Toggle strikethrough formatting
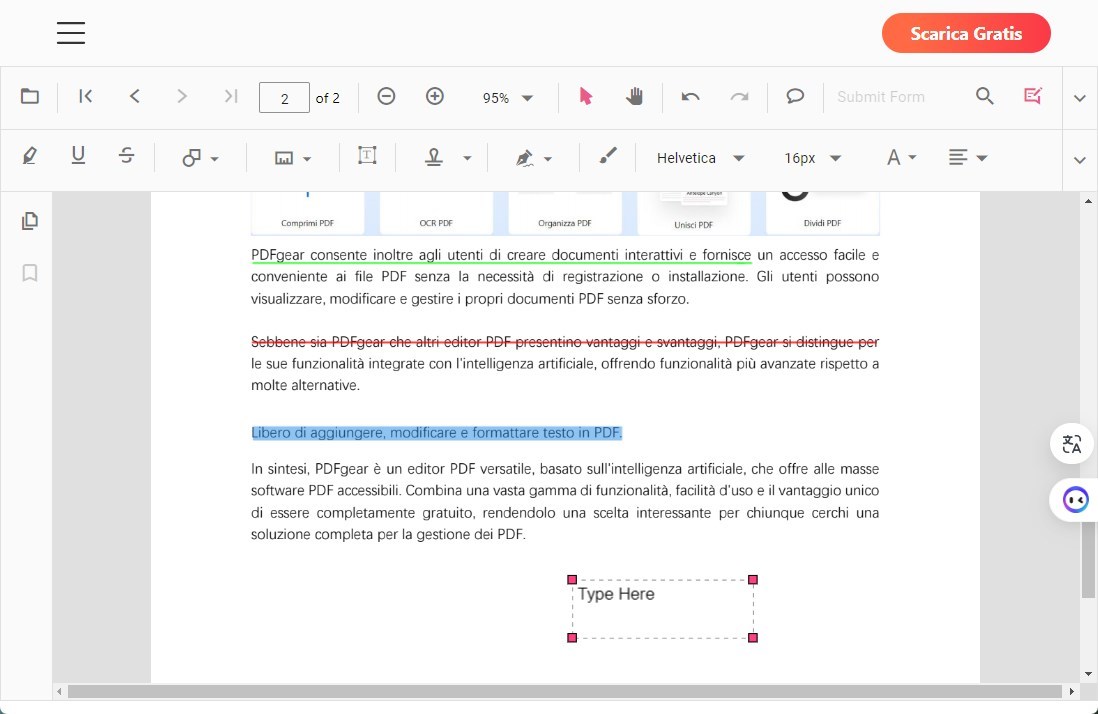 pyautogui.click(x=126, y=156)
